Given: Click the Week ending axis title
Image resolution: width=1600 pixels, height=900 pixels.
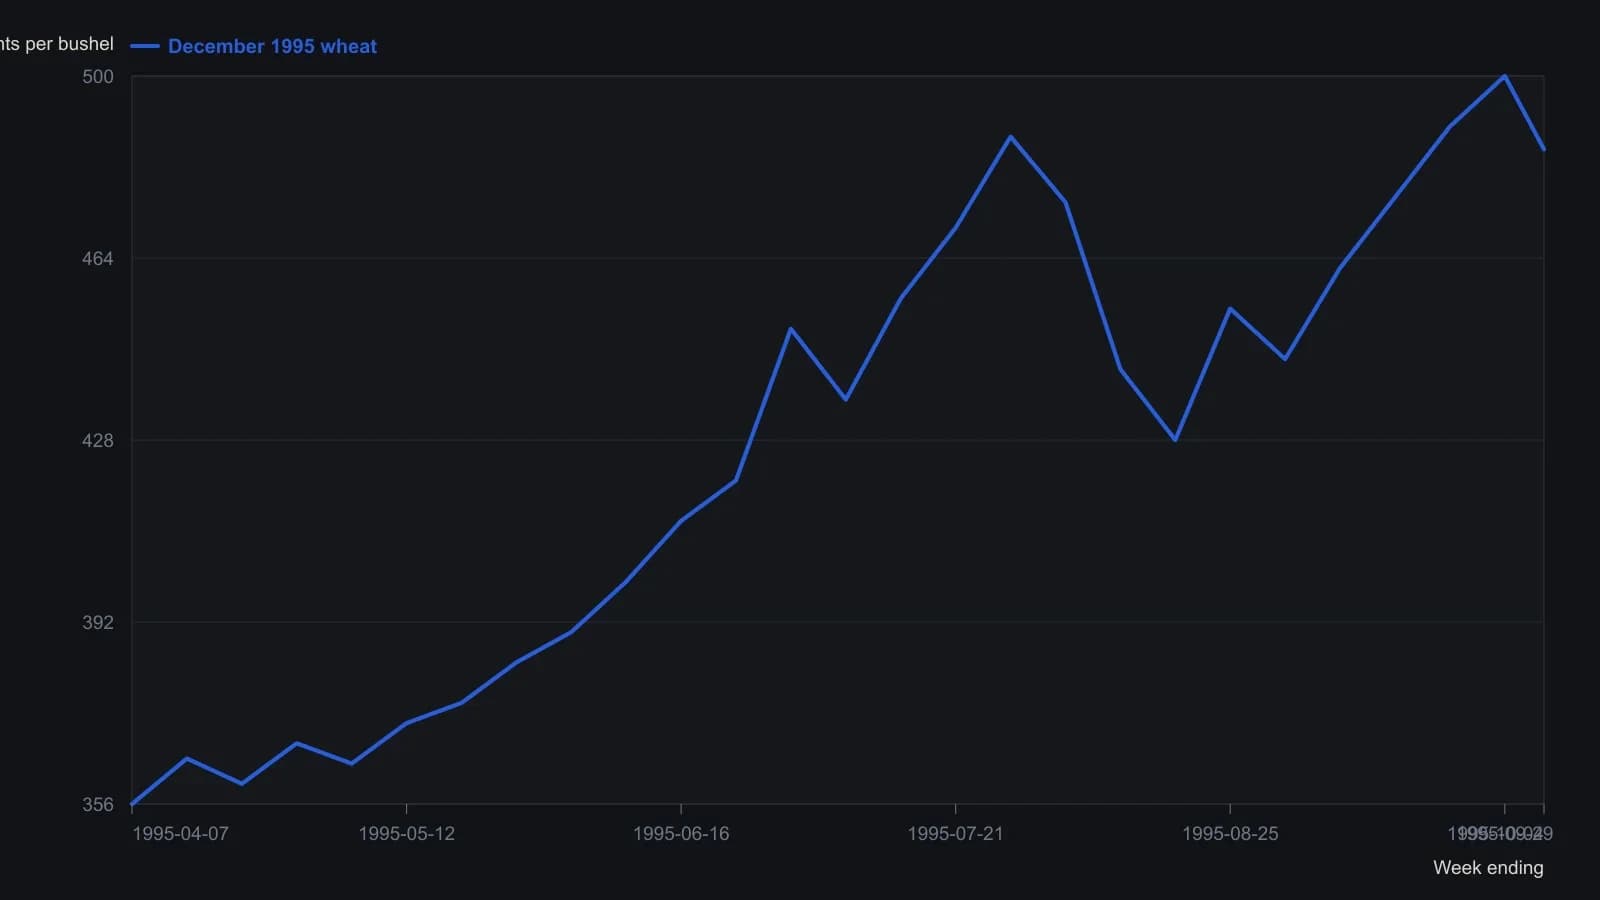Looking at the screenshot, I should click(x=1488, y=868).
